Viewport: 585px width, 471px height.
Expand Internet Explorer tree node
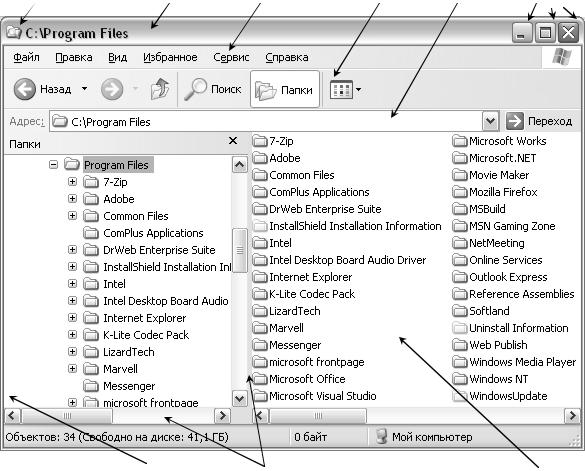point(72,318)
